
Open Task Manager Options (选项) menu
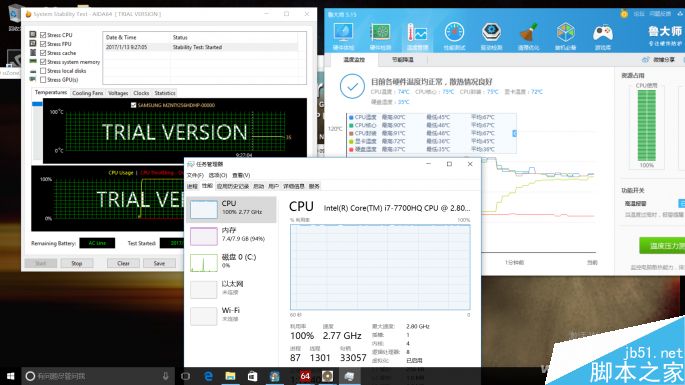click(218, 175)
